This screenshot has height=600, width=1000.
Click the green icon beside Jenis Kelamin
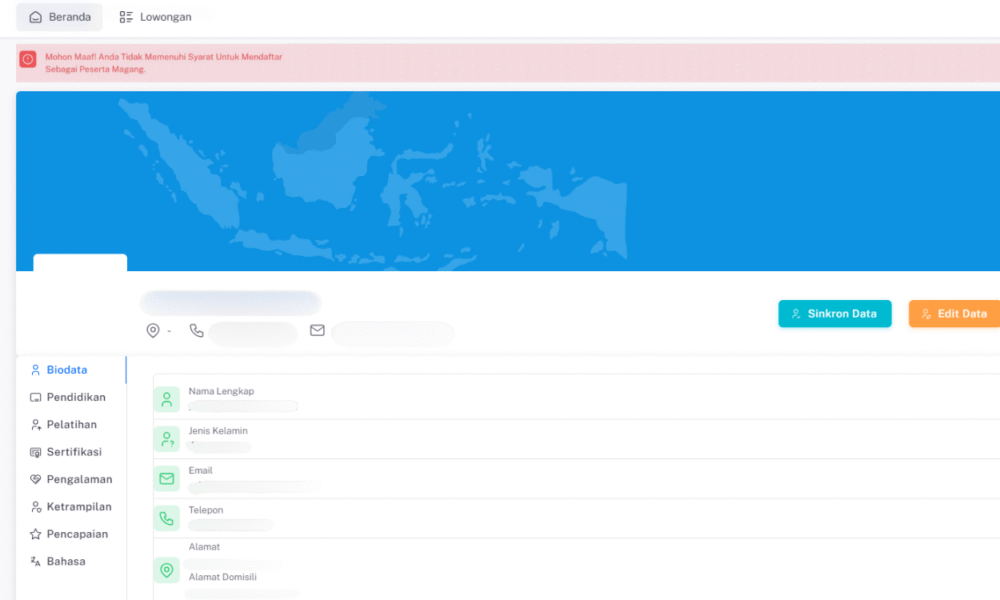click(x=166, y=439)
